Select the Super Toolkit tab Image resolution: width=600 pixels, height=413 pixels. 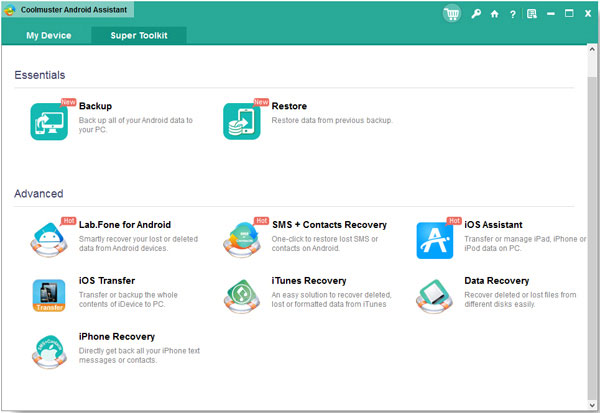pos(139,36)
